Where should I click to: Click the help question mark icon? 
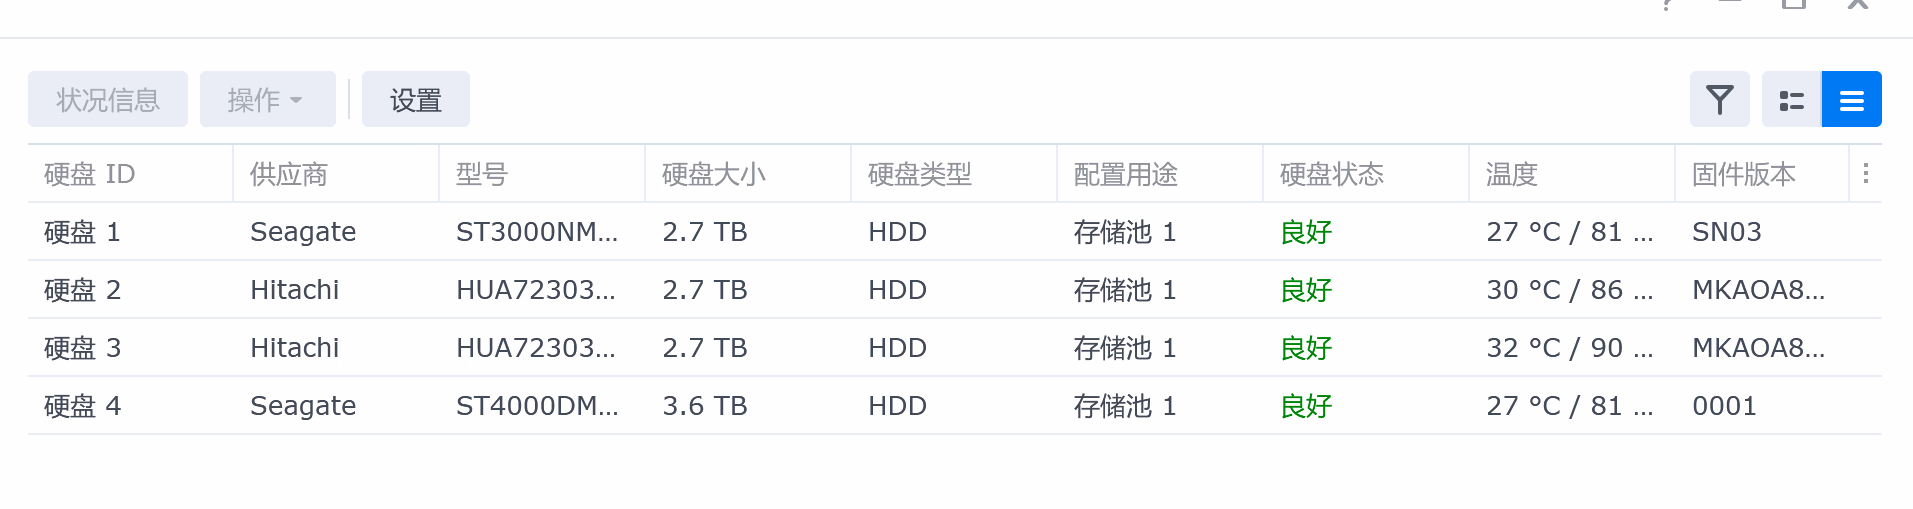[1667, 5]
